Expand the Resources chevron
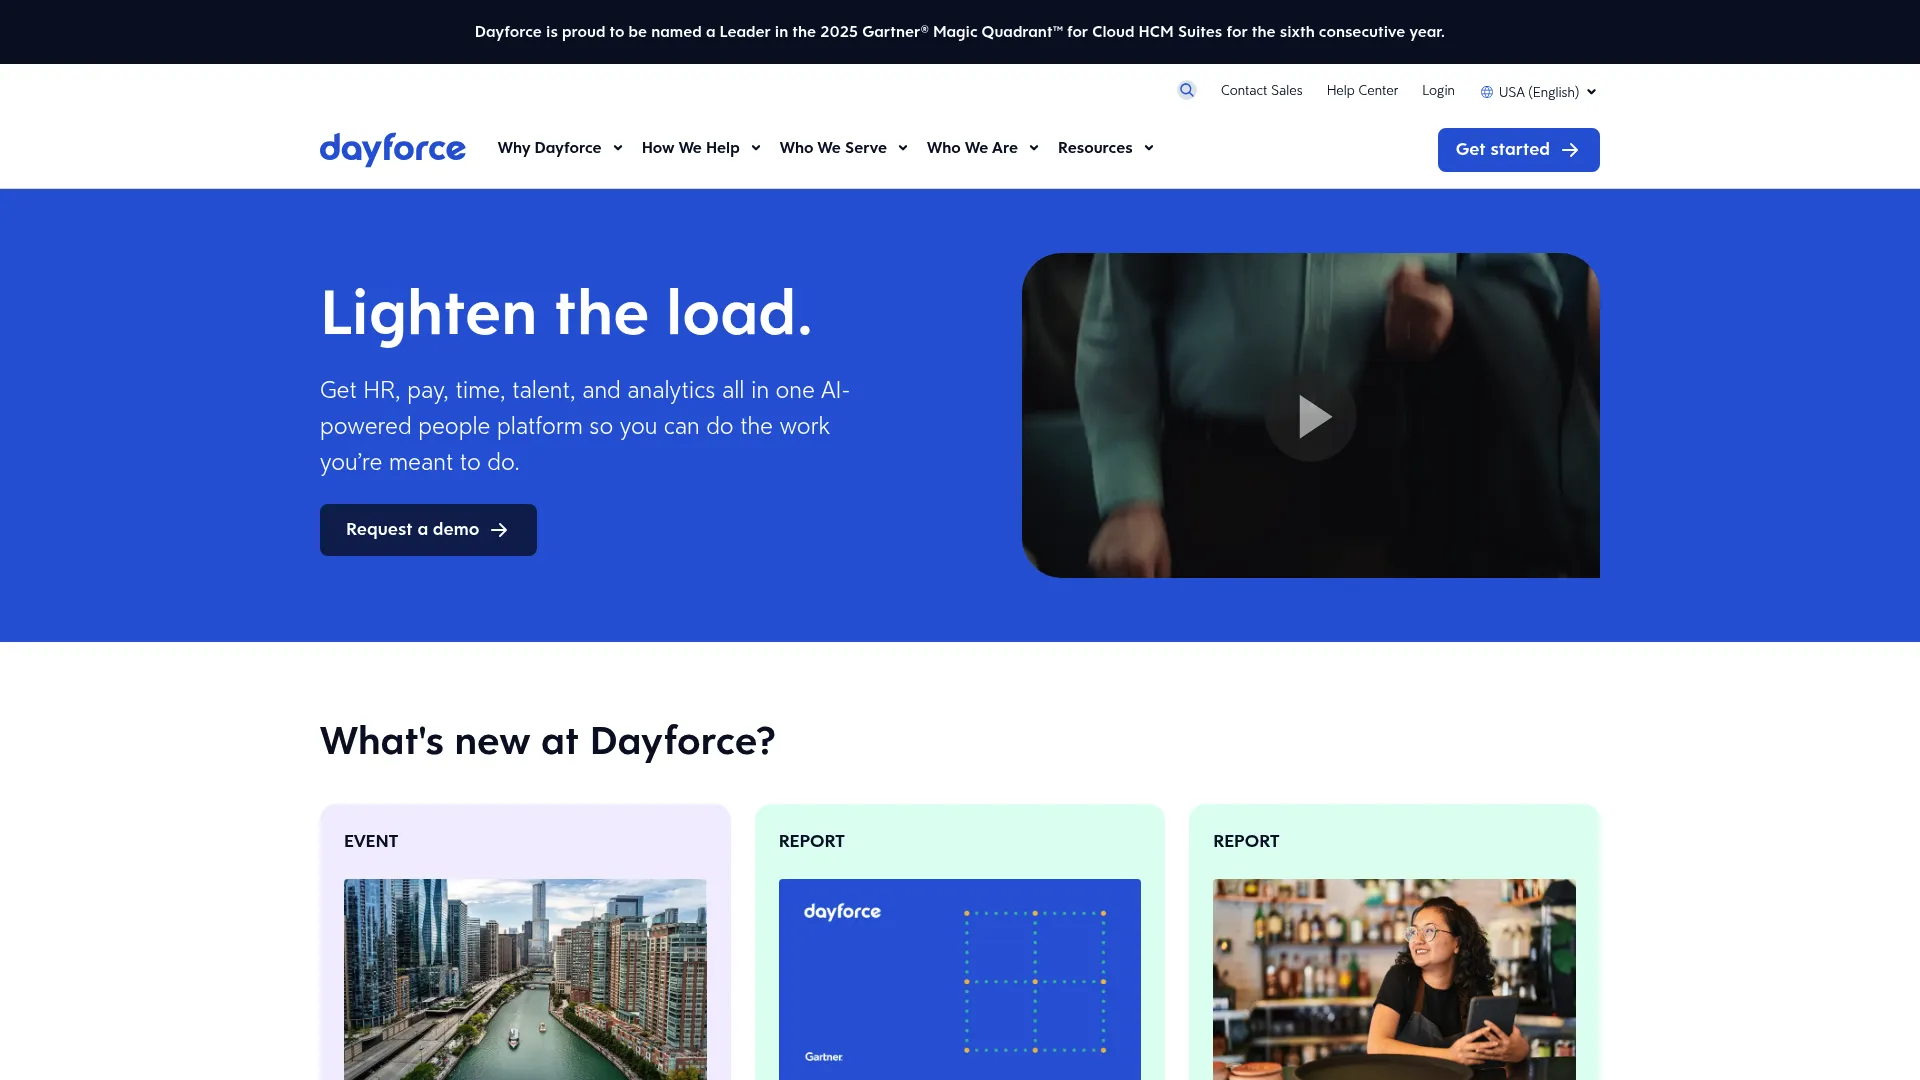The width and height of the screenshot is (1920, 1080). point(1149,148)
